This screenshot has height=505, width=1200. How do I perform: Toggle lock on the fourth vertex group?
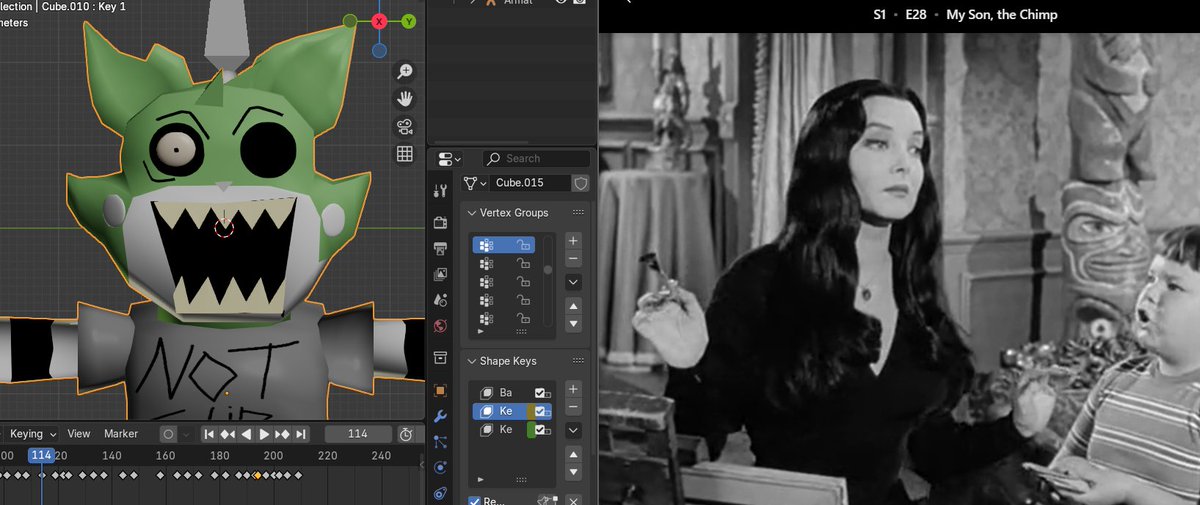[522, 300]
